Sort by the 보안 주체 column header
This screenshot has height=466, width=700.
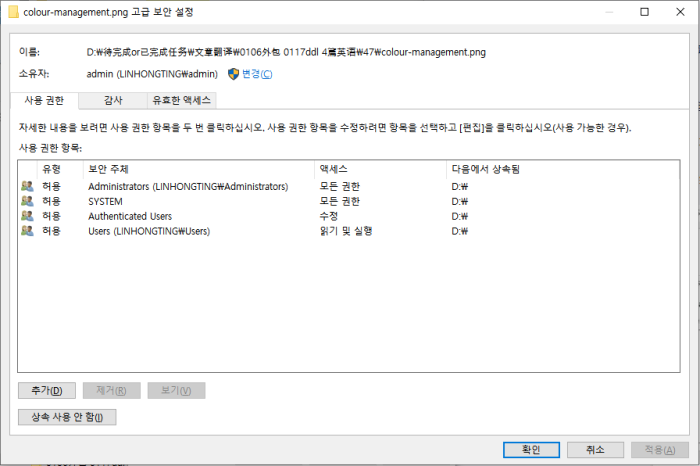pyautogui.click(x=199, y=169)
